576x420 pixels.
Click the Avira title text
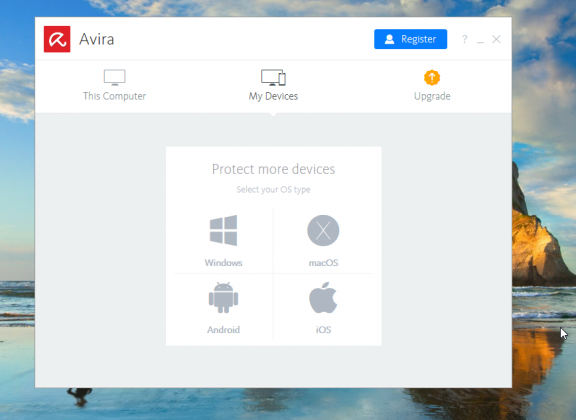[x=97, y=39]
